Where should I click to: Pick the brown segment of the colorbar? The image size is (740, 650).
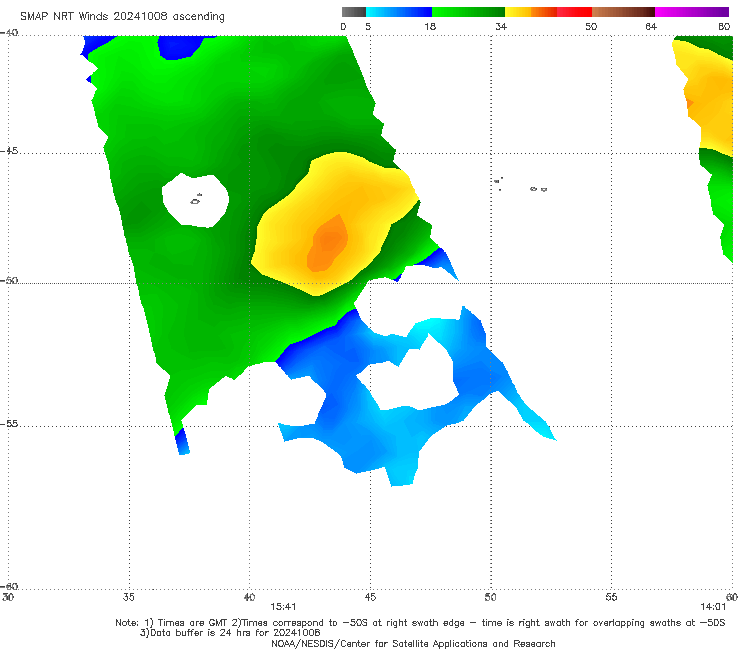coord(623,12)
